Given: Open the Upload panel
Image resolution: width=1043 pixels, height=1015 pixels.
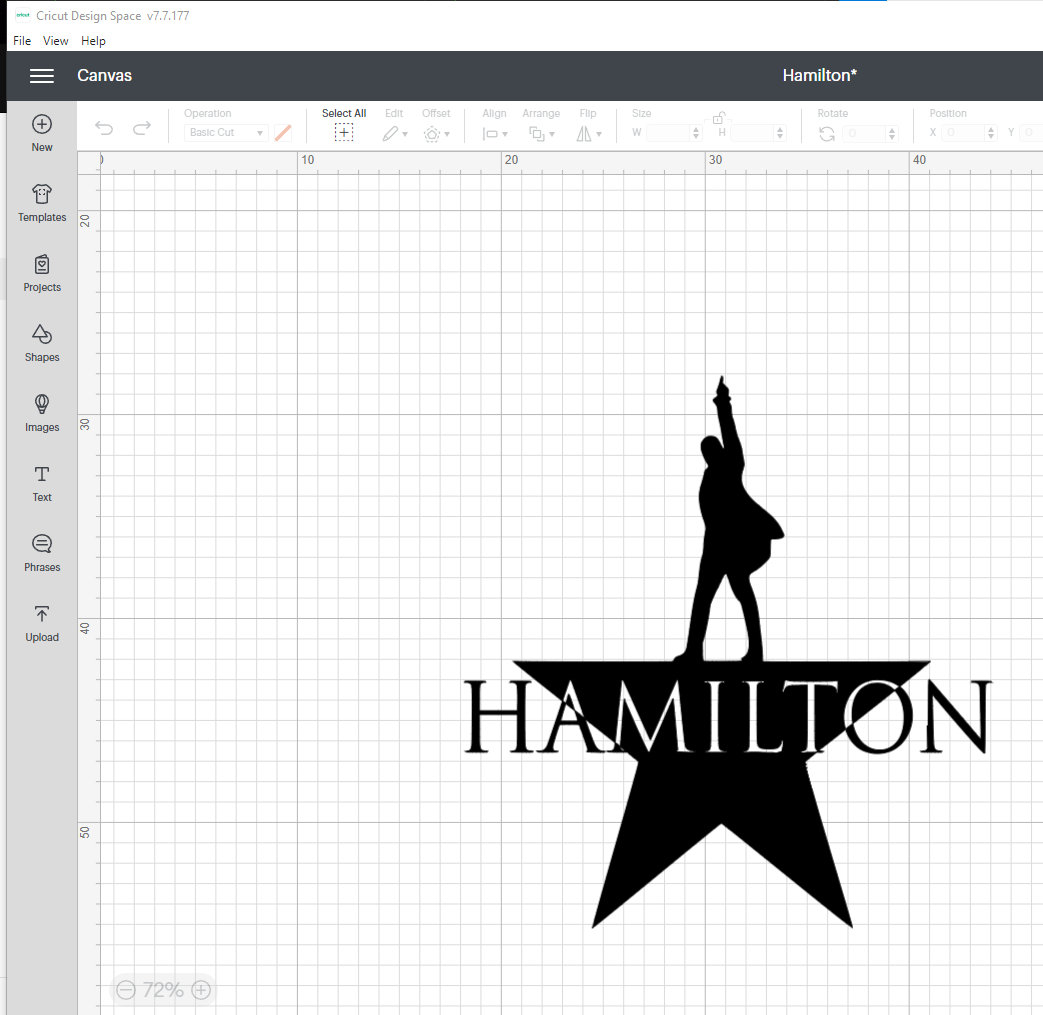Looking at the screenshot, I should pos(41,623).
